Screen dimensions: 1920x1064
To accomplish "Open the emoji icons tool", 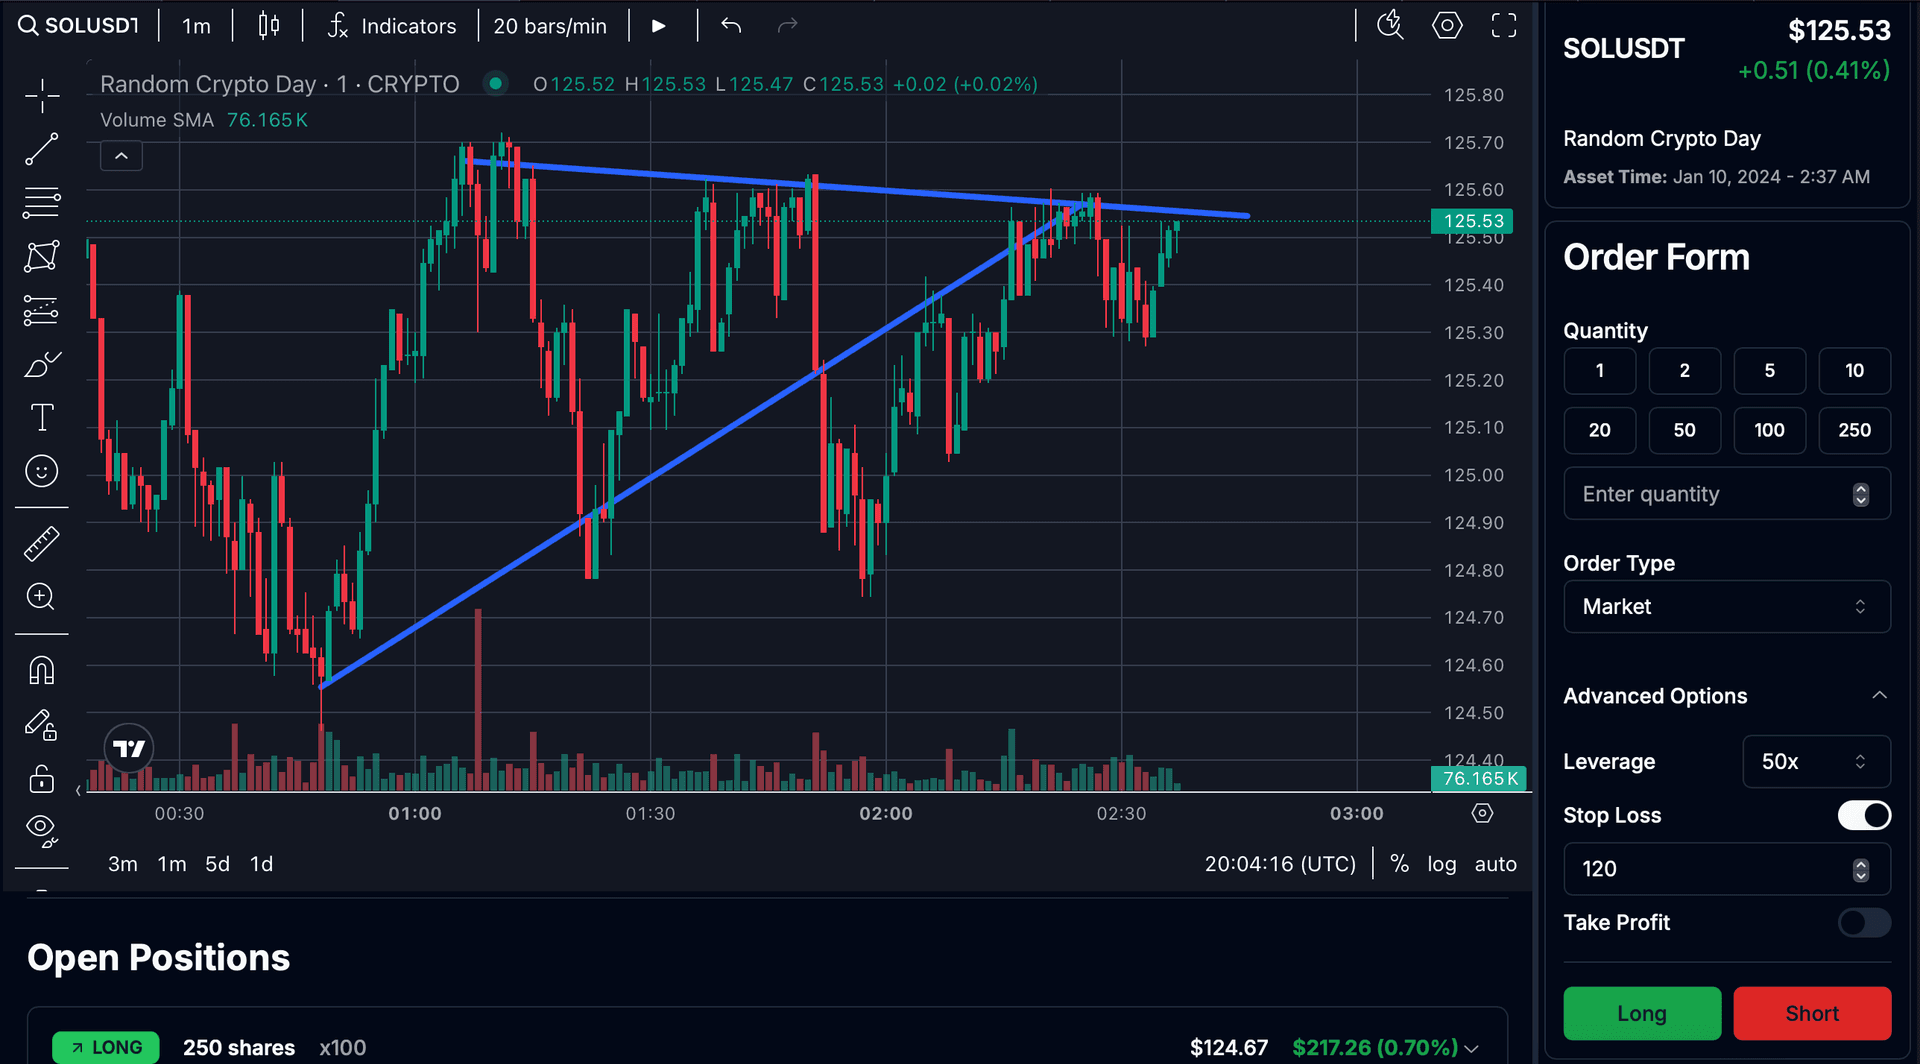I will pyautogui.click(x=42, y=471).
